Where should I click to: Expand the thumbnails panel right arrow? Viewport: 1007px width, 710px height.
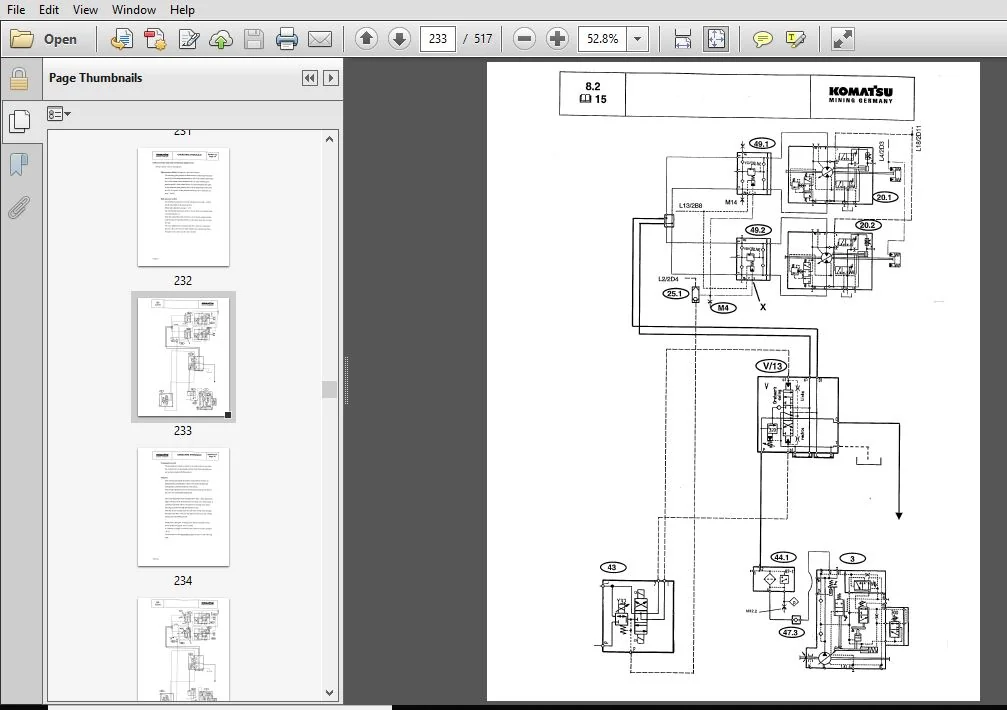pos(331,78)
